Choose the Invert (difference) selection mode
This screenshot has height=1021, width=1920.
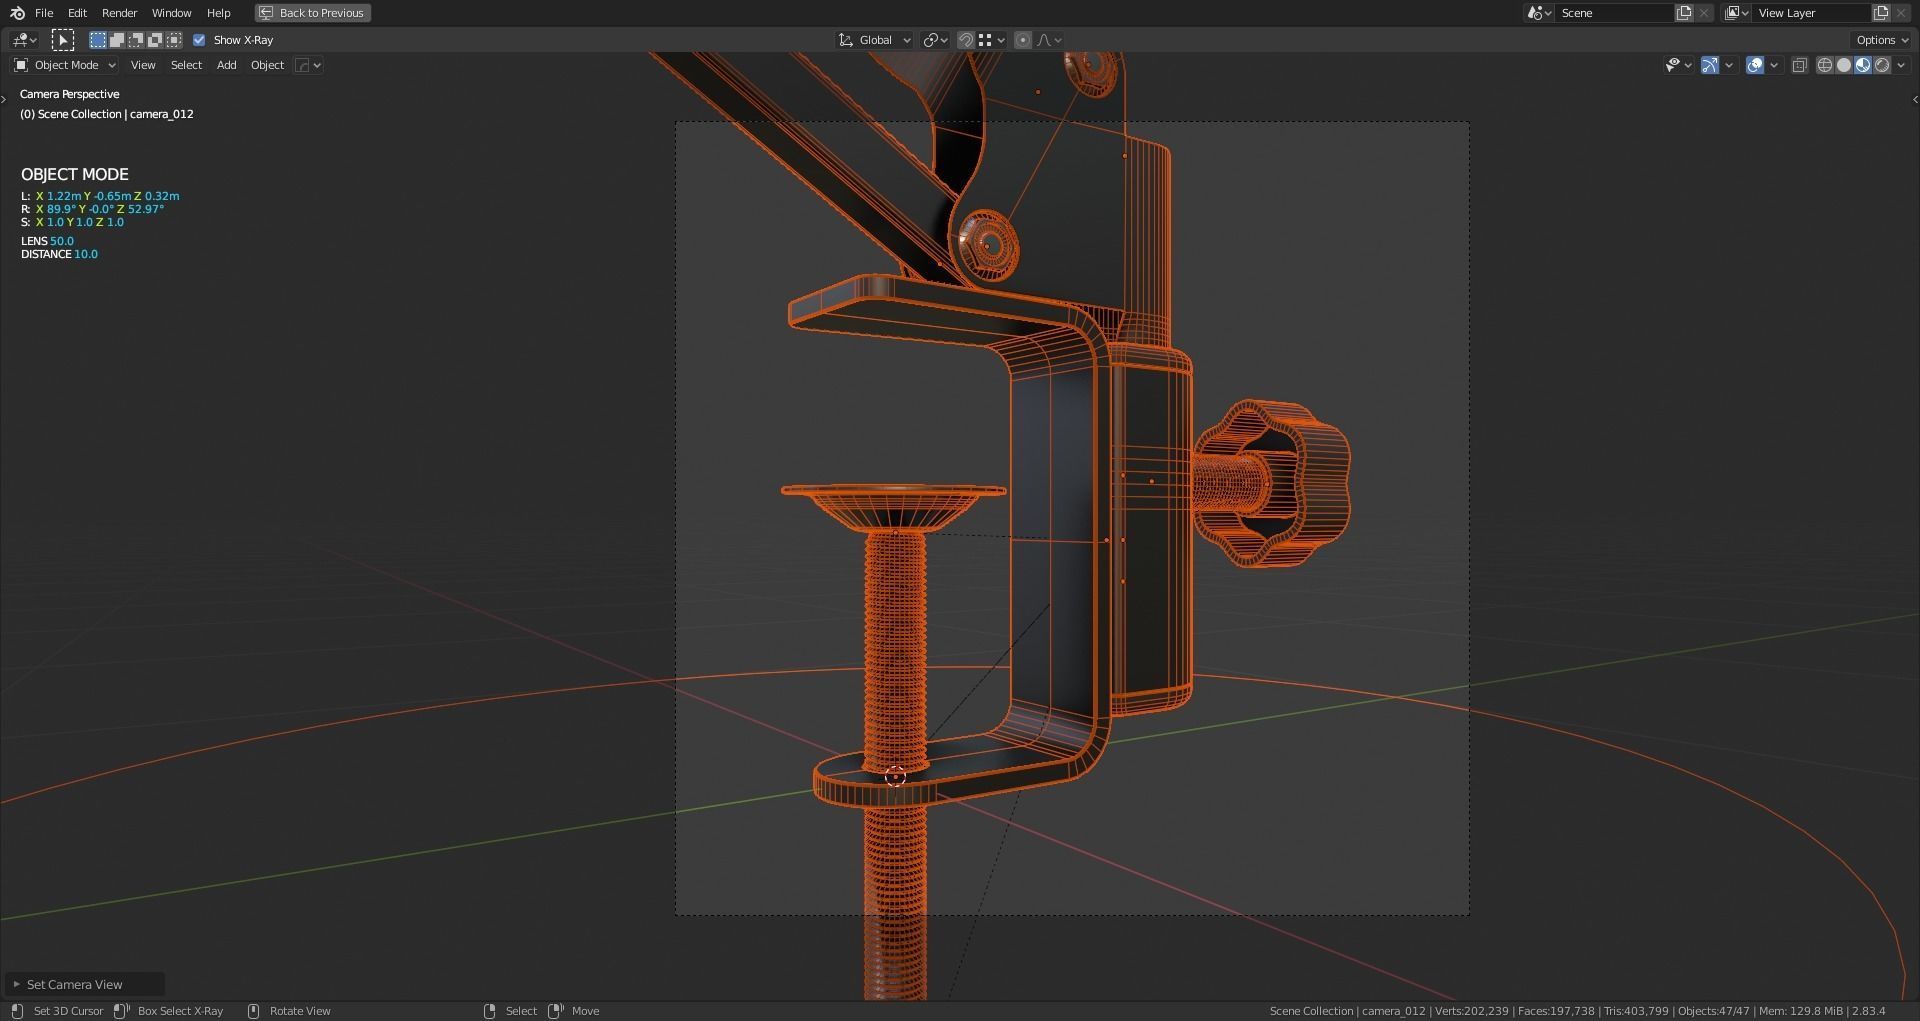tap(154, 40)
